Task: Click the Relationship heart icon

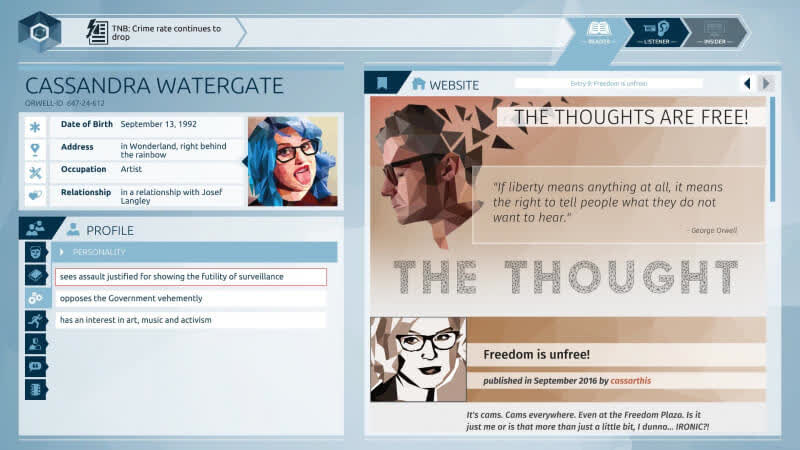Action: click(x=35, y=195)
